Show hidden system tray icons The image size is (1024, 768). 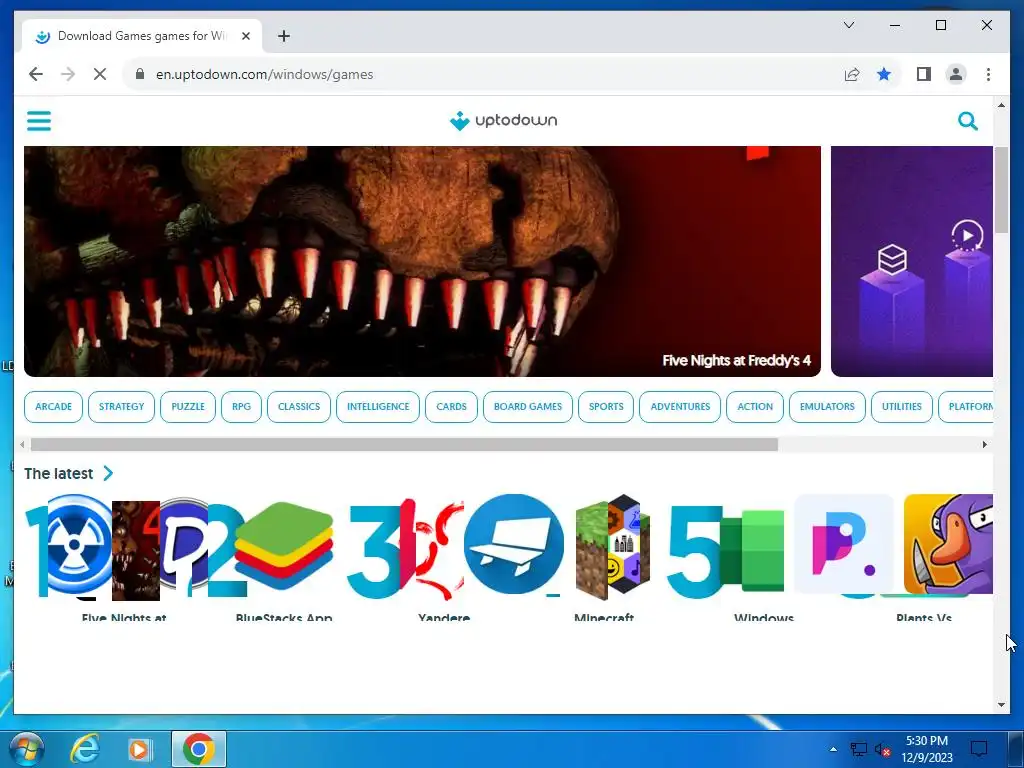(833, 749)
